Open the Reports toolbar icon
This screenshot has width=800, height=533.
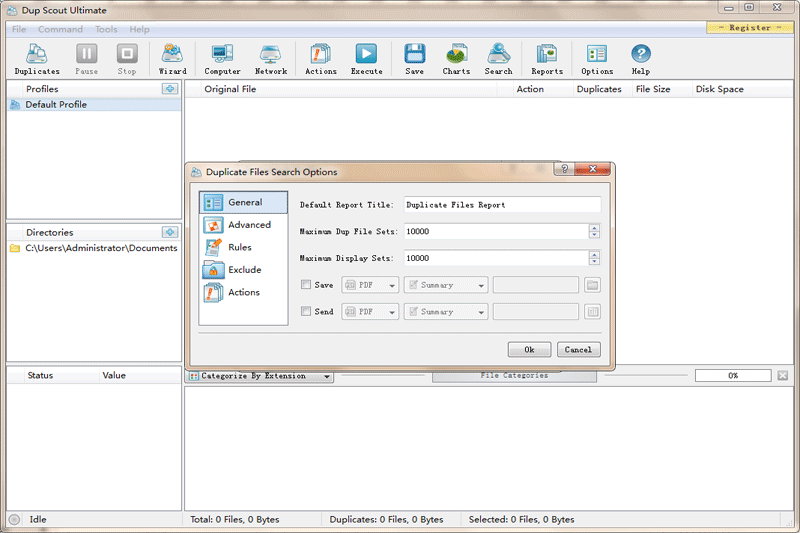tap(547, 59)
